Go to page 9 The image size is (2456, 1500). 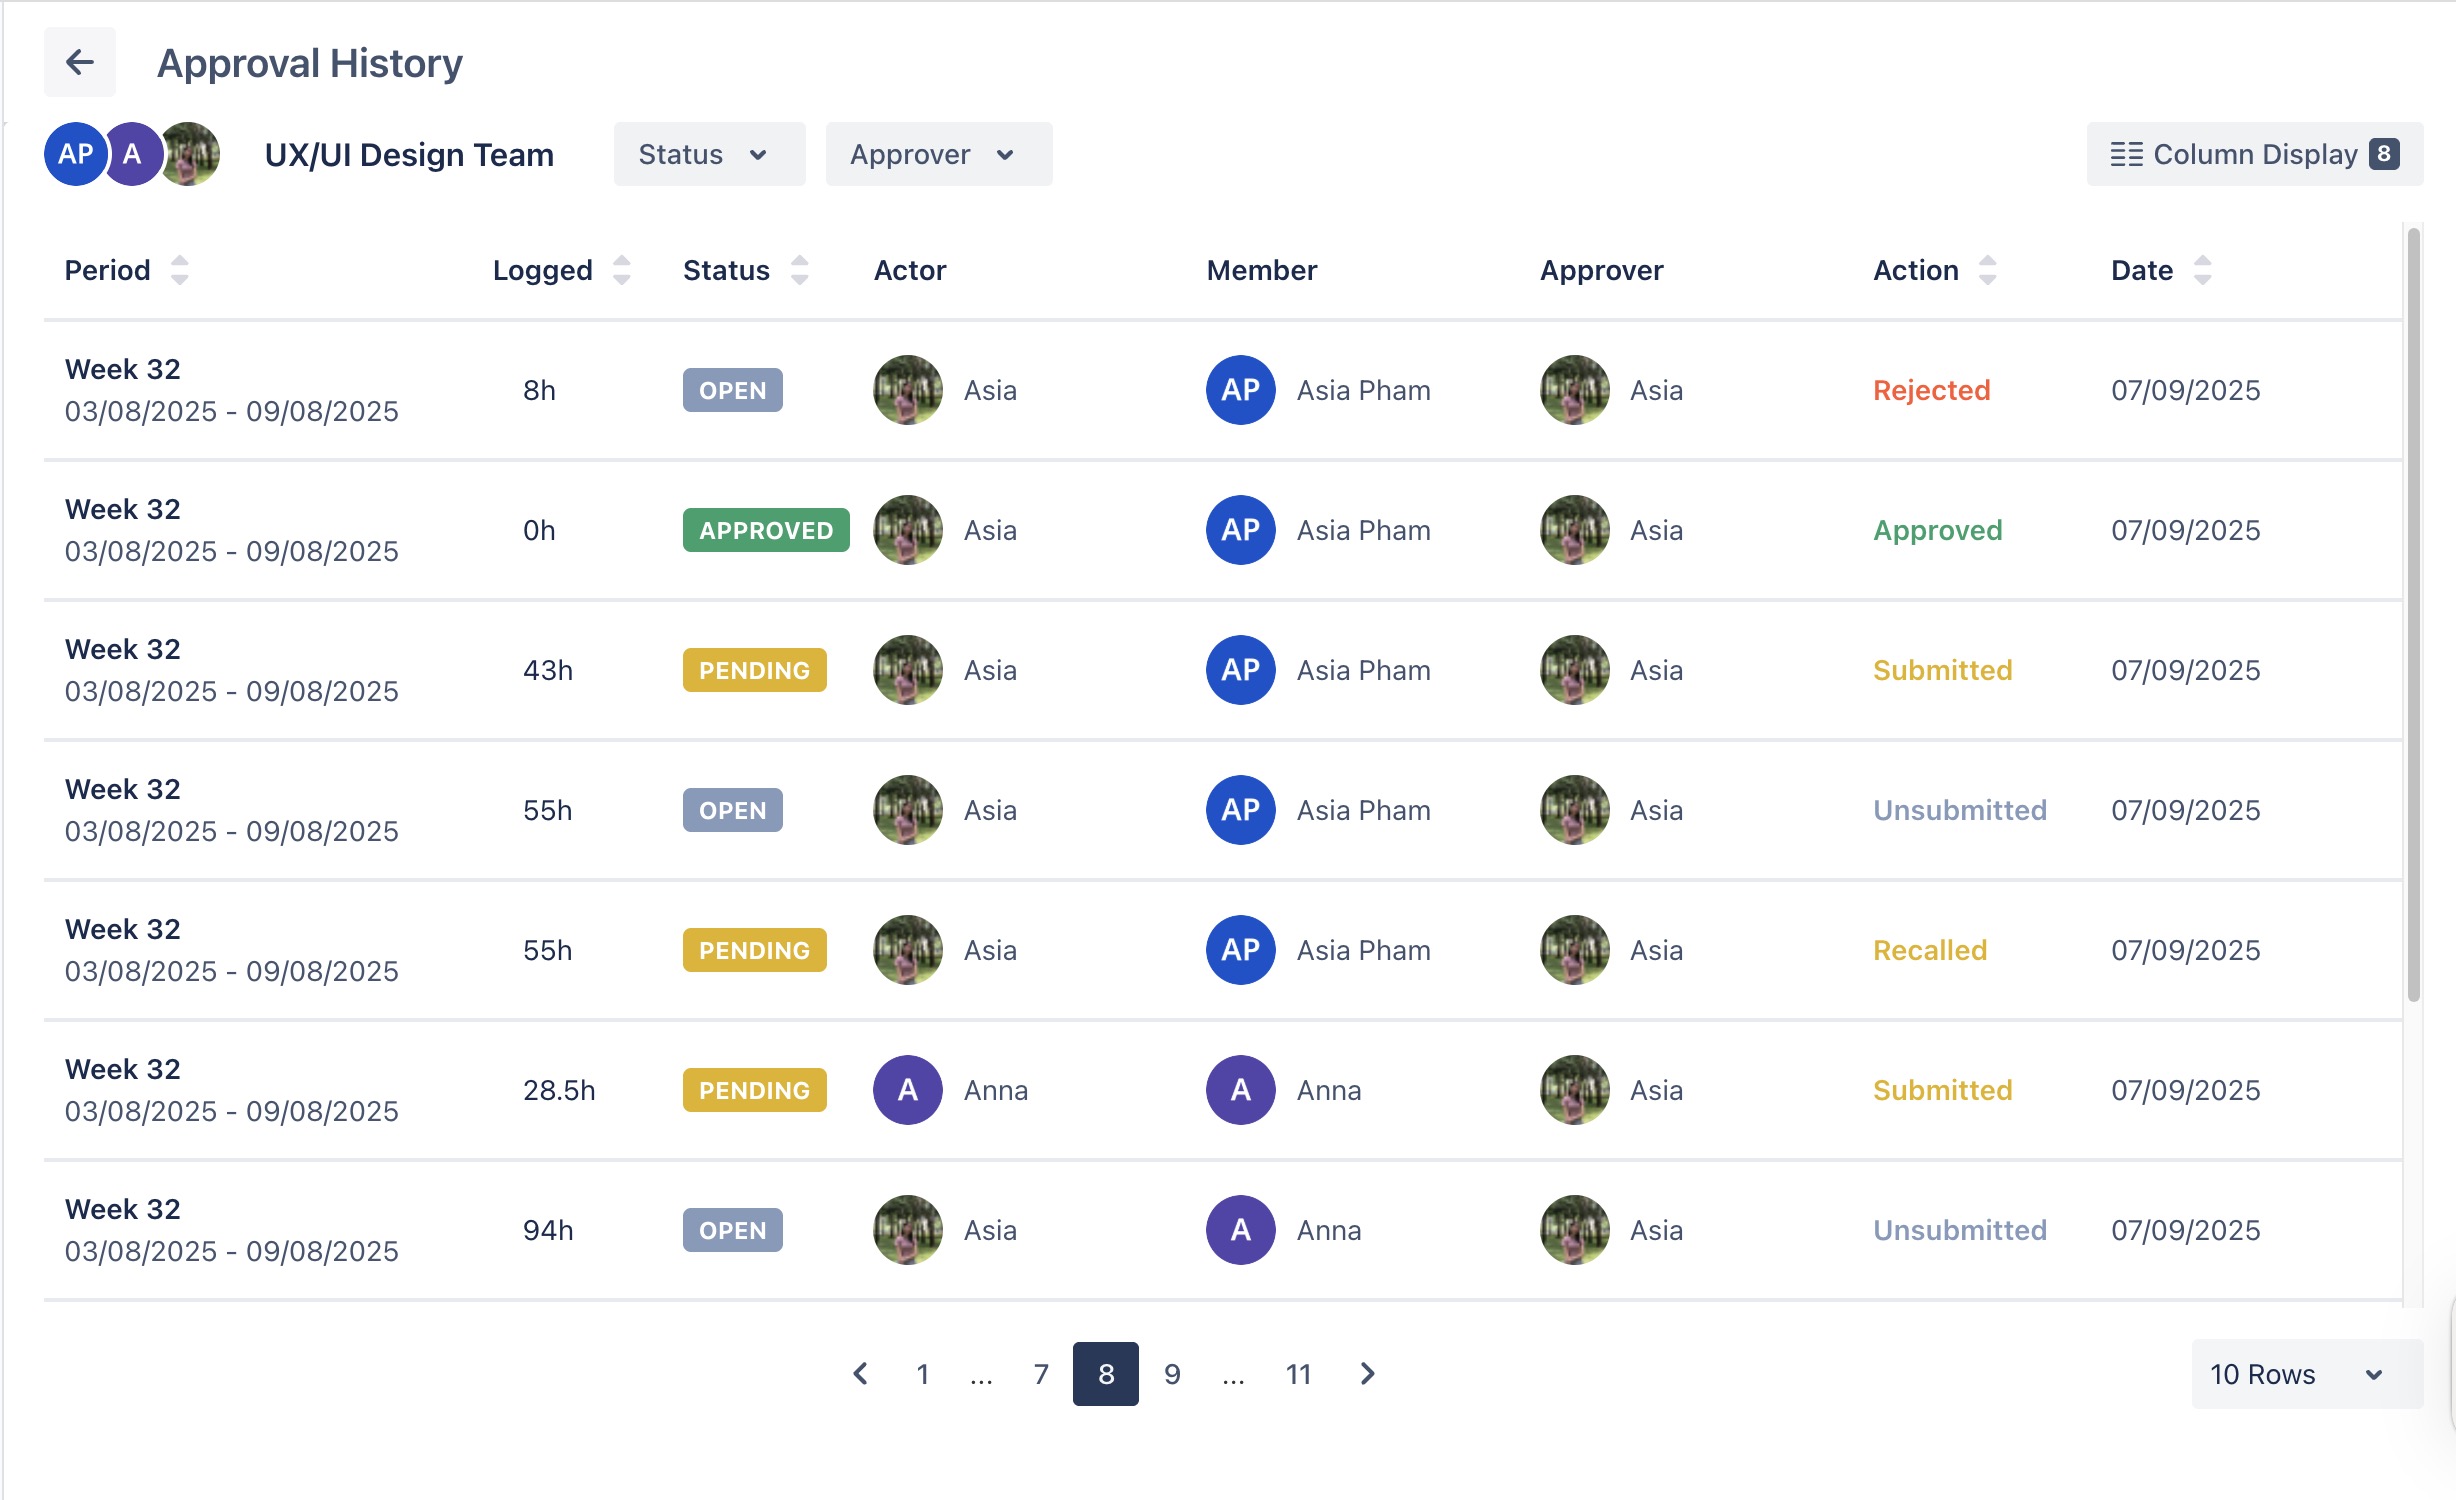pos(1172,1374)
